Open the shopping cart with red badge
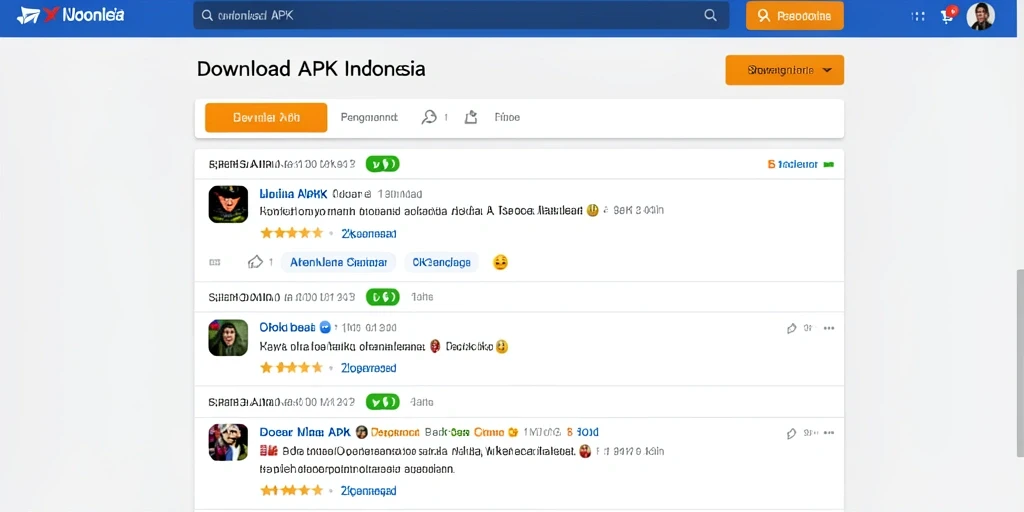The height and width of the screenshot is (512, 1024). click(948, 15)
